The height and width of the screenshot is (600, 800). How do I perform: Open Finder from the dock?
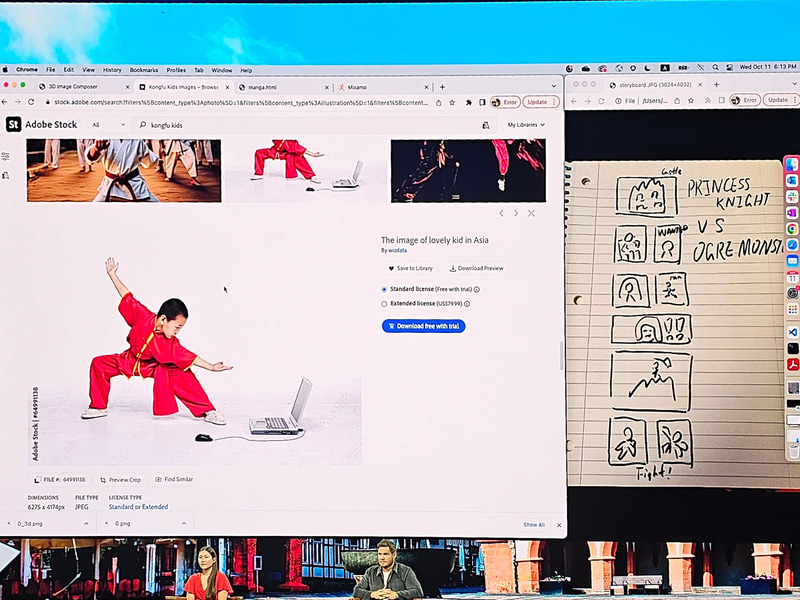click(792, 164)
